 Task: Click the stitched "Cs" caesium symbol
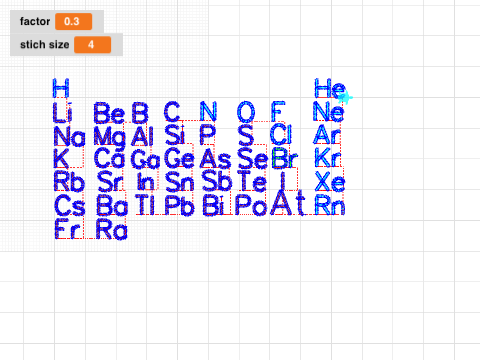tap(70, 205)
